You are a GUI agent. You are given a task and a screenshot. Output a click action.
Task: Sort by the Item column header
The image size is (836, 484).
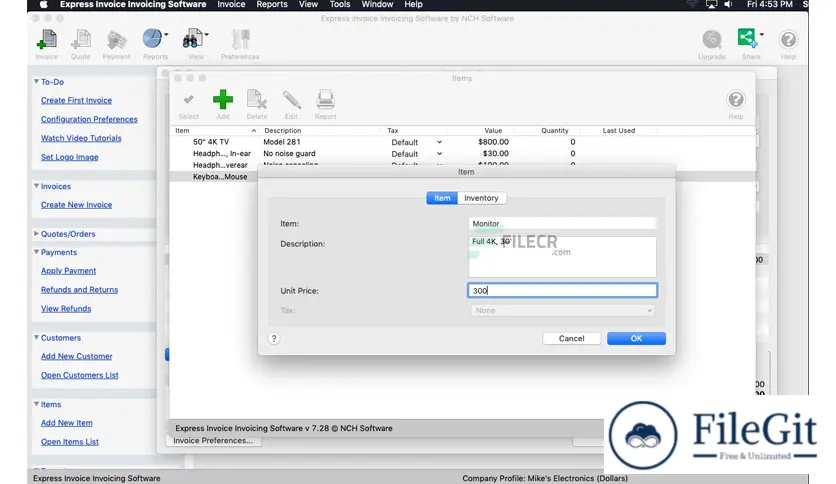213,131
